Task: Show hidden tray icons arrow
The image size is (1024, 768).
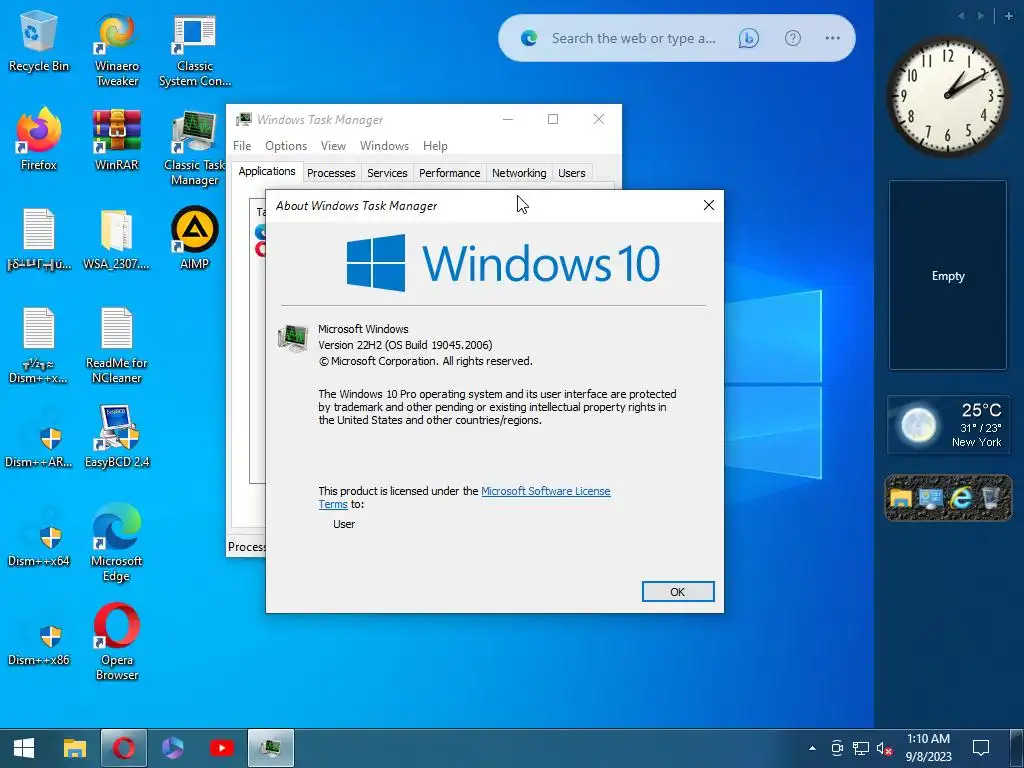Action: click(x=812, y=748)
